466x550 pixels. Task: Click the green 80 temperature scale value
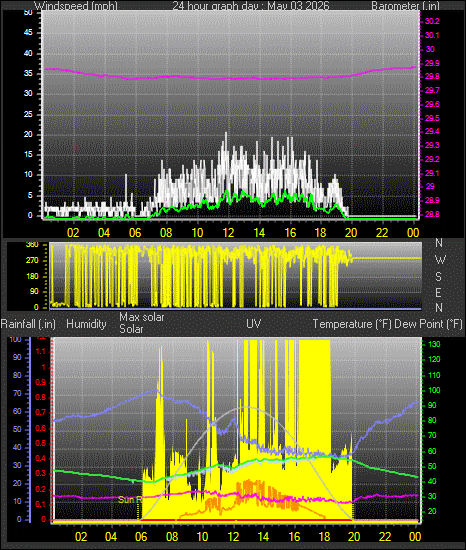432,420
